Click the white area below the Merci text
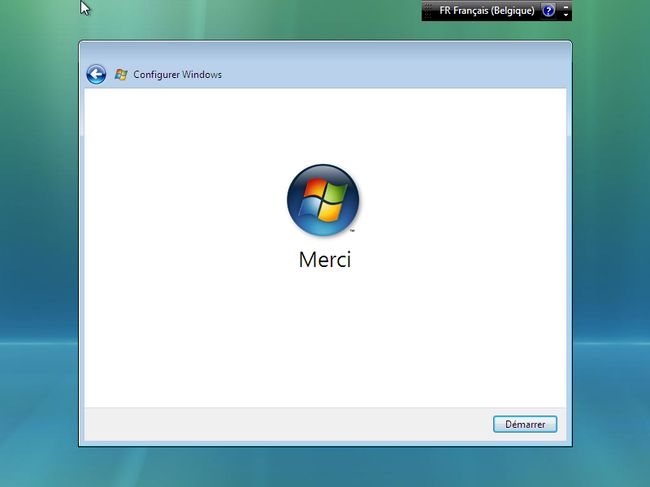 (325, 340)
